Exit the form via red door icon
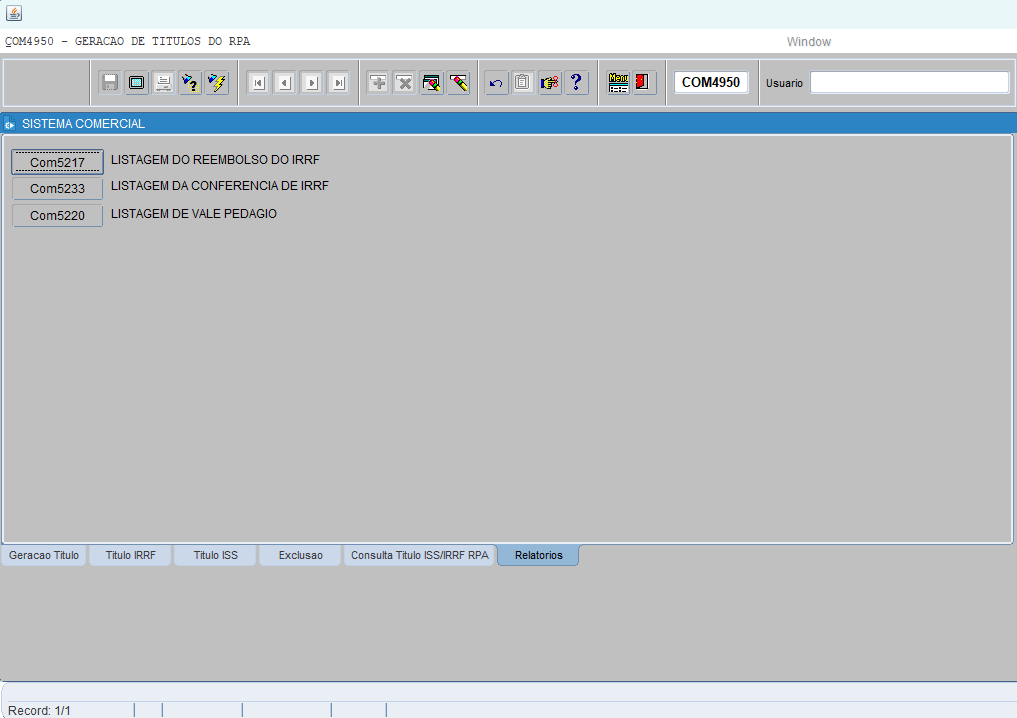Viewport: 1017px width, 718px height. (644, 83)
